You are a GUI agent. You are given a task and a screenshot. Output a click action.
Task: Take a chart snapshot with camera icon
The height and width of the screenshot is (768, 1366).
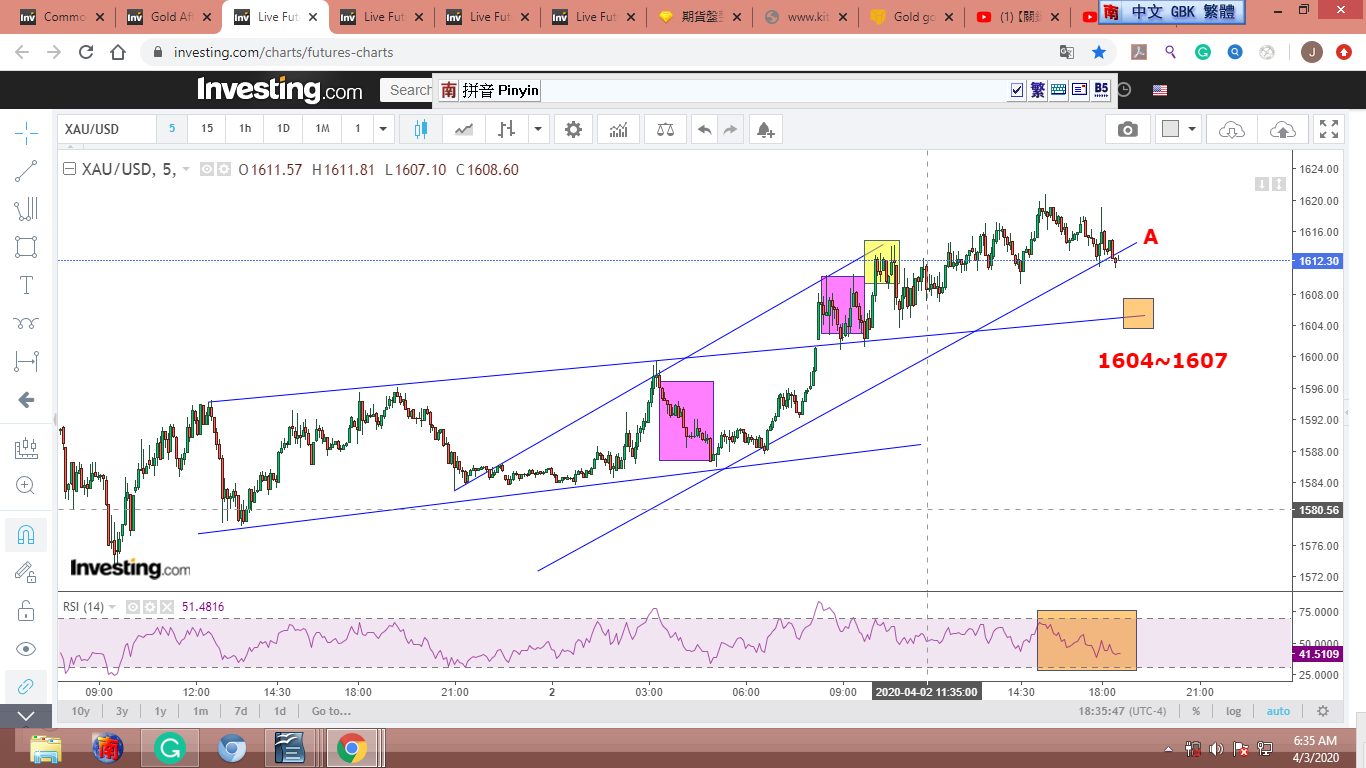(x=1127, y=129)
